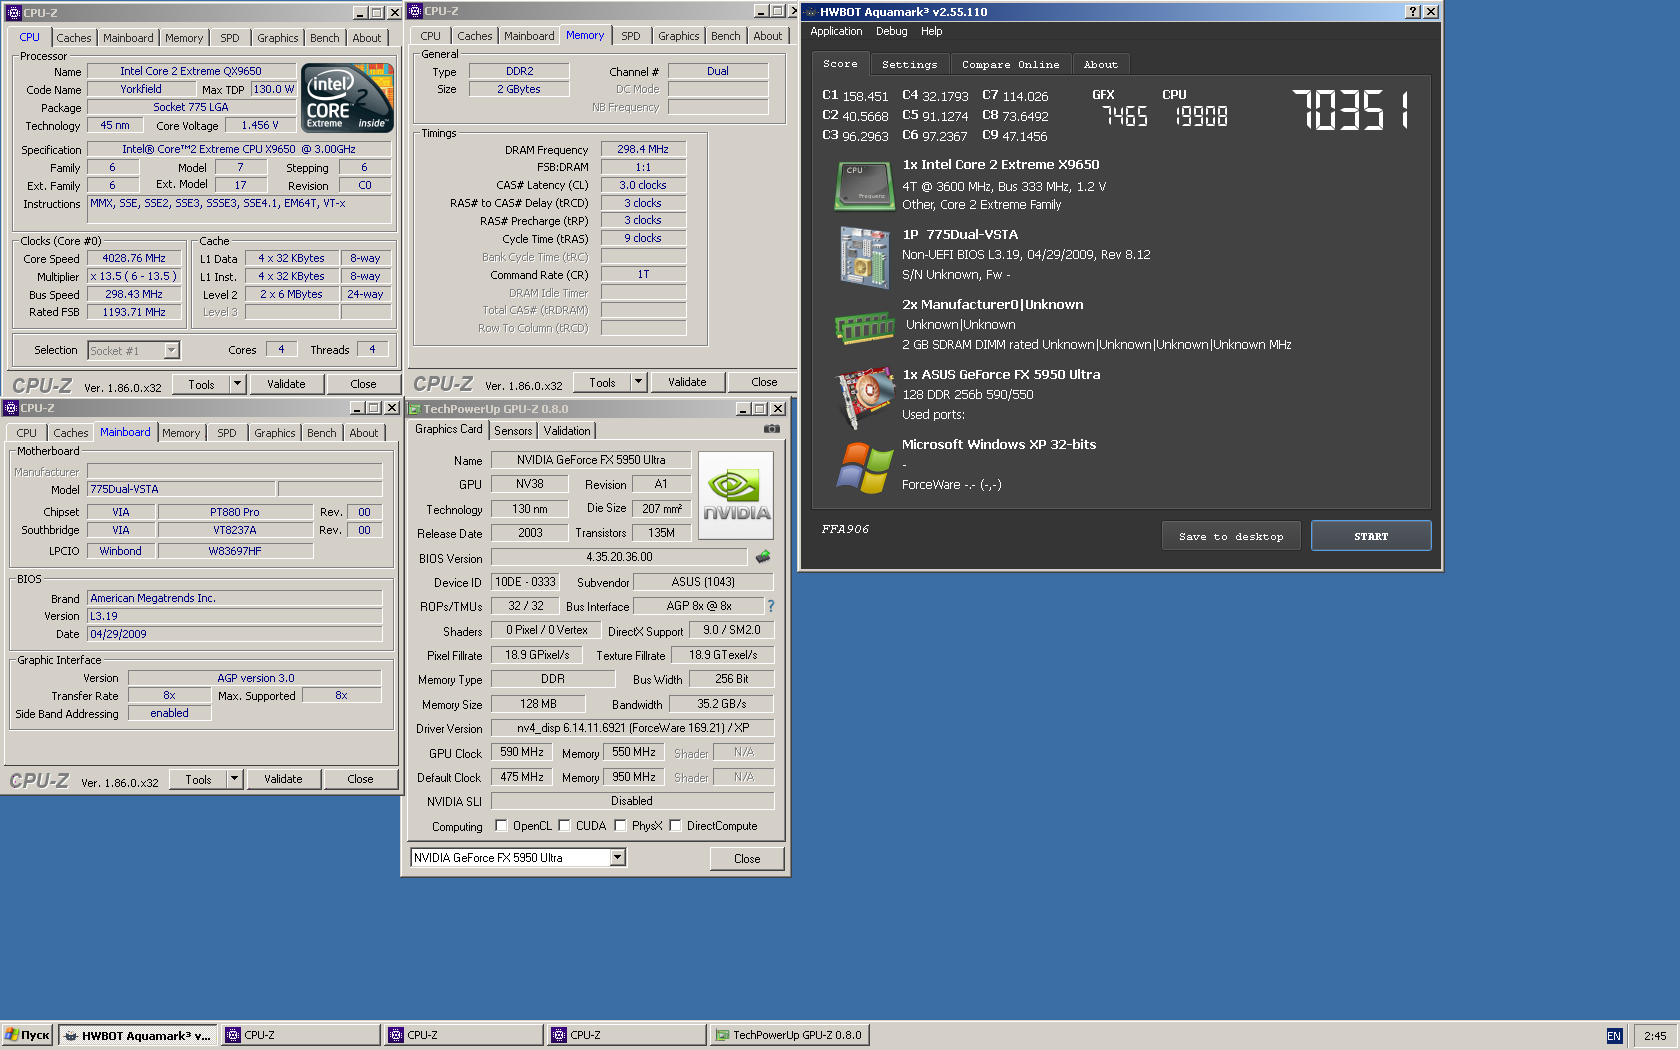Viewport: 1680px width, 1050px height.
Task: Open Bench tab in the Mainboard CPU-Z window
Action: point(321,433)
